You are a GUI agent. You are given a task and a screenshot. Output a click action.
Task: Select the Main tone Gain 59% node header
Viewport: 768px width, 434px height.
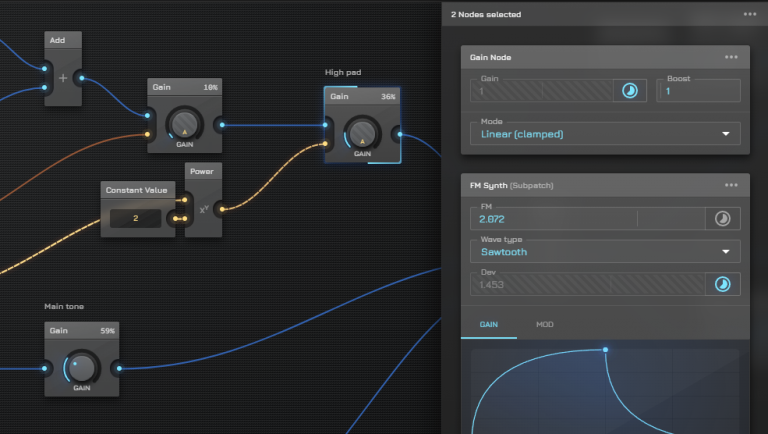click(x=82, y=331)
